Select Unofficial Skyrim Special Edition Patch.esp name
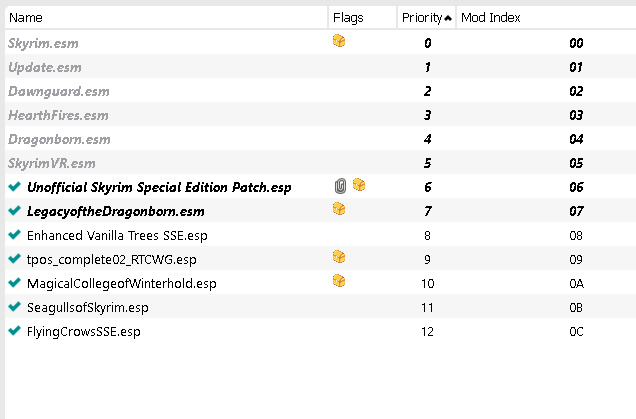The height and width of the screenshot is (419, 636). click(x=159, y=188)
